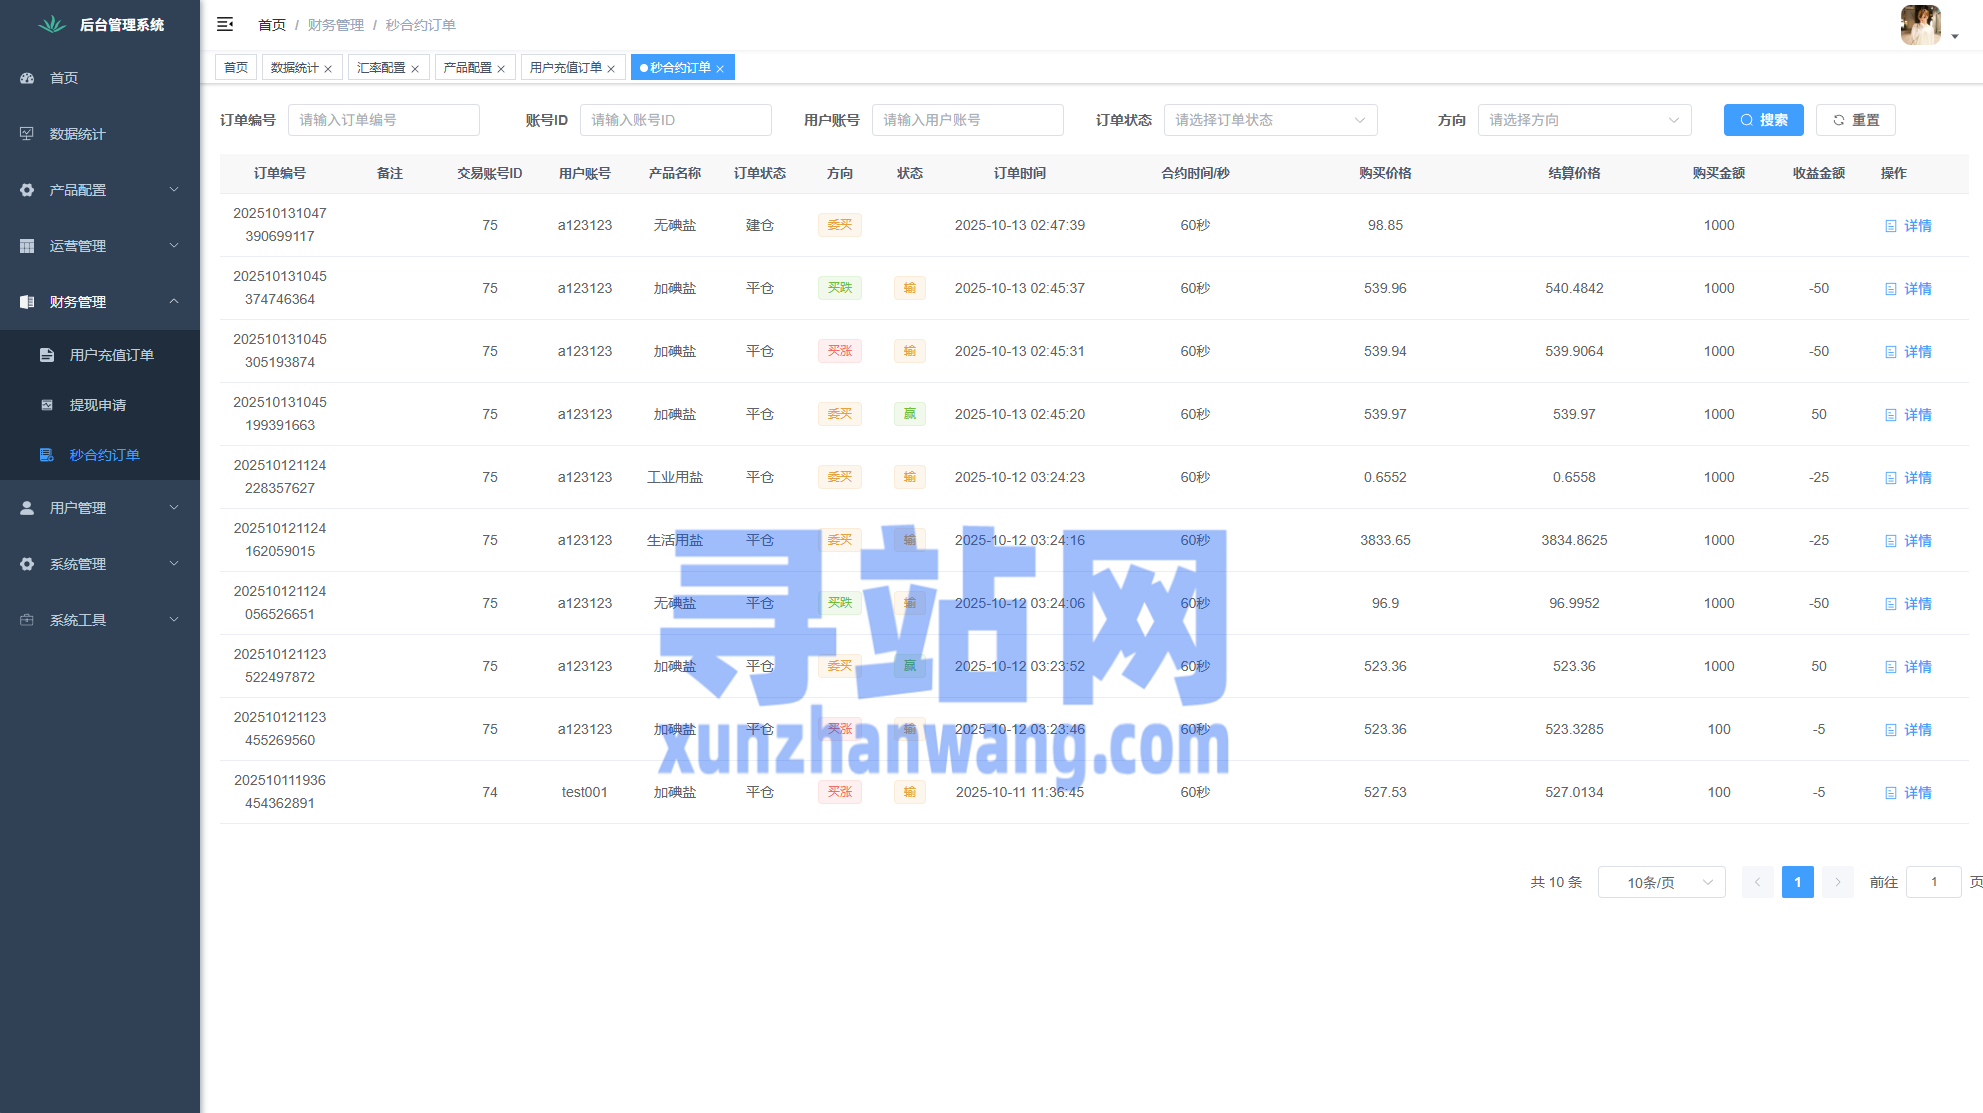1983x1113 pixels.
Task: Open the 方向 select dropdown
Action: (x=1584, y=120)
